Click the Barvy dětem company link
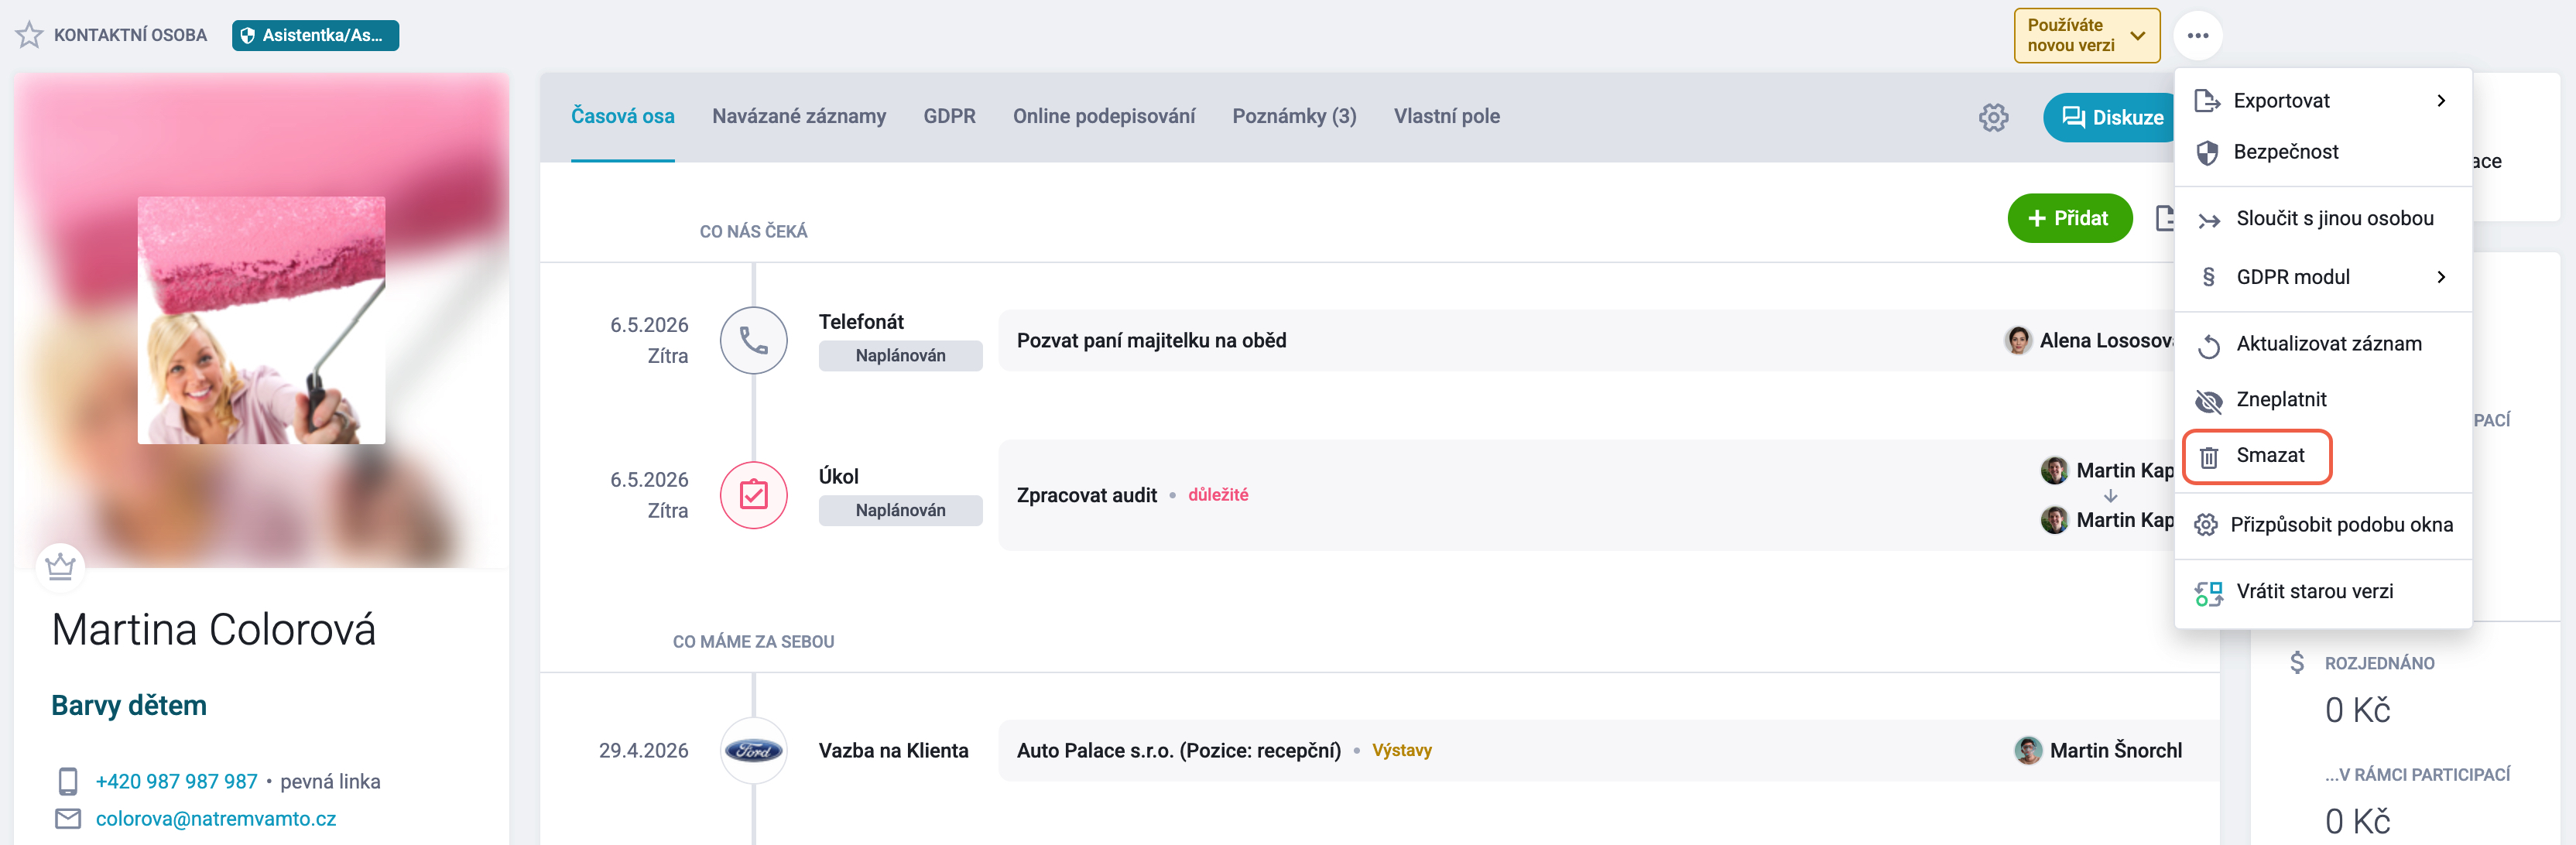Screen dimensions: 2576x845 (x=129, y=706)
